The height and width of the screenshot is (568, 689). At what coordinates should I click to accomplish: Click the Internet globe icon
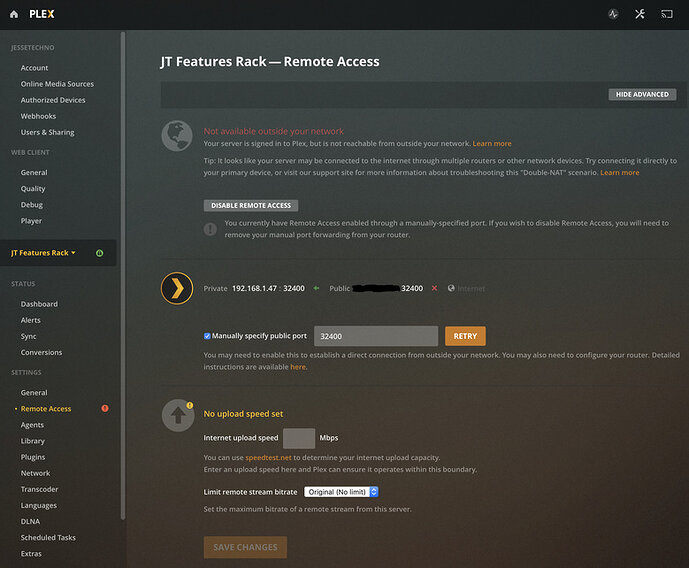(451, 288)
